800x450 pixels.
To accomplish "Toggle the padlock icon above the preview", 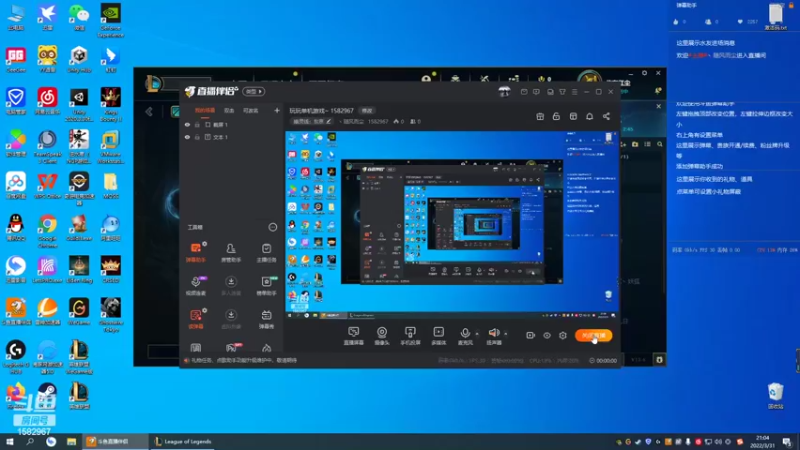I will pos(556,116).
